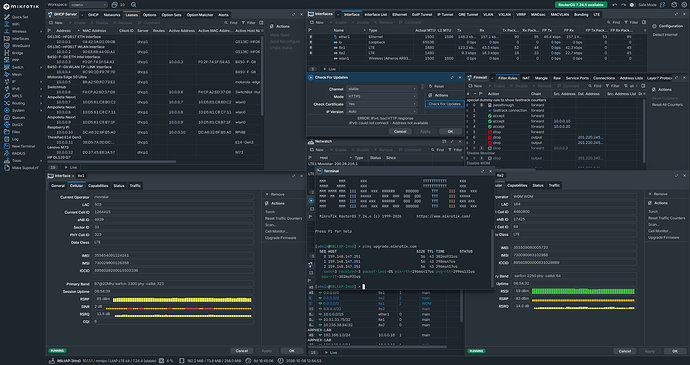Click RouterOS 7.24.5 available button
Screen dimensions: 690x365
coord(581,5)
